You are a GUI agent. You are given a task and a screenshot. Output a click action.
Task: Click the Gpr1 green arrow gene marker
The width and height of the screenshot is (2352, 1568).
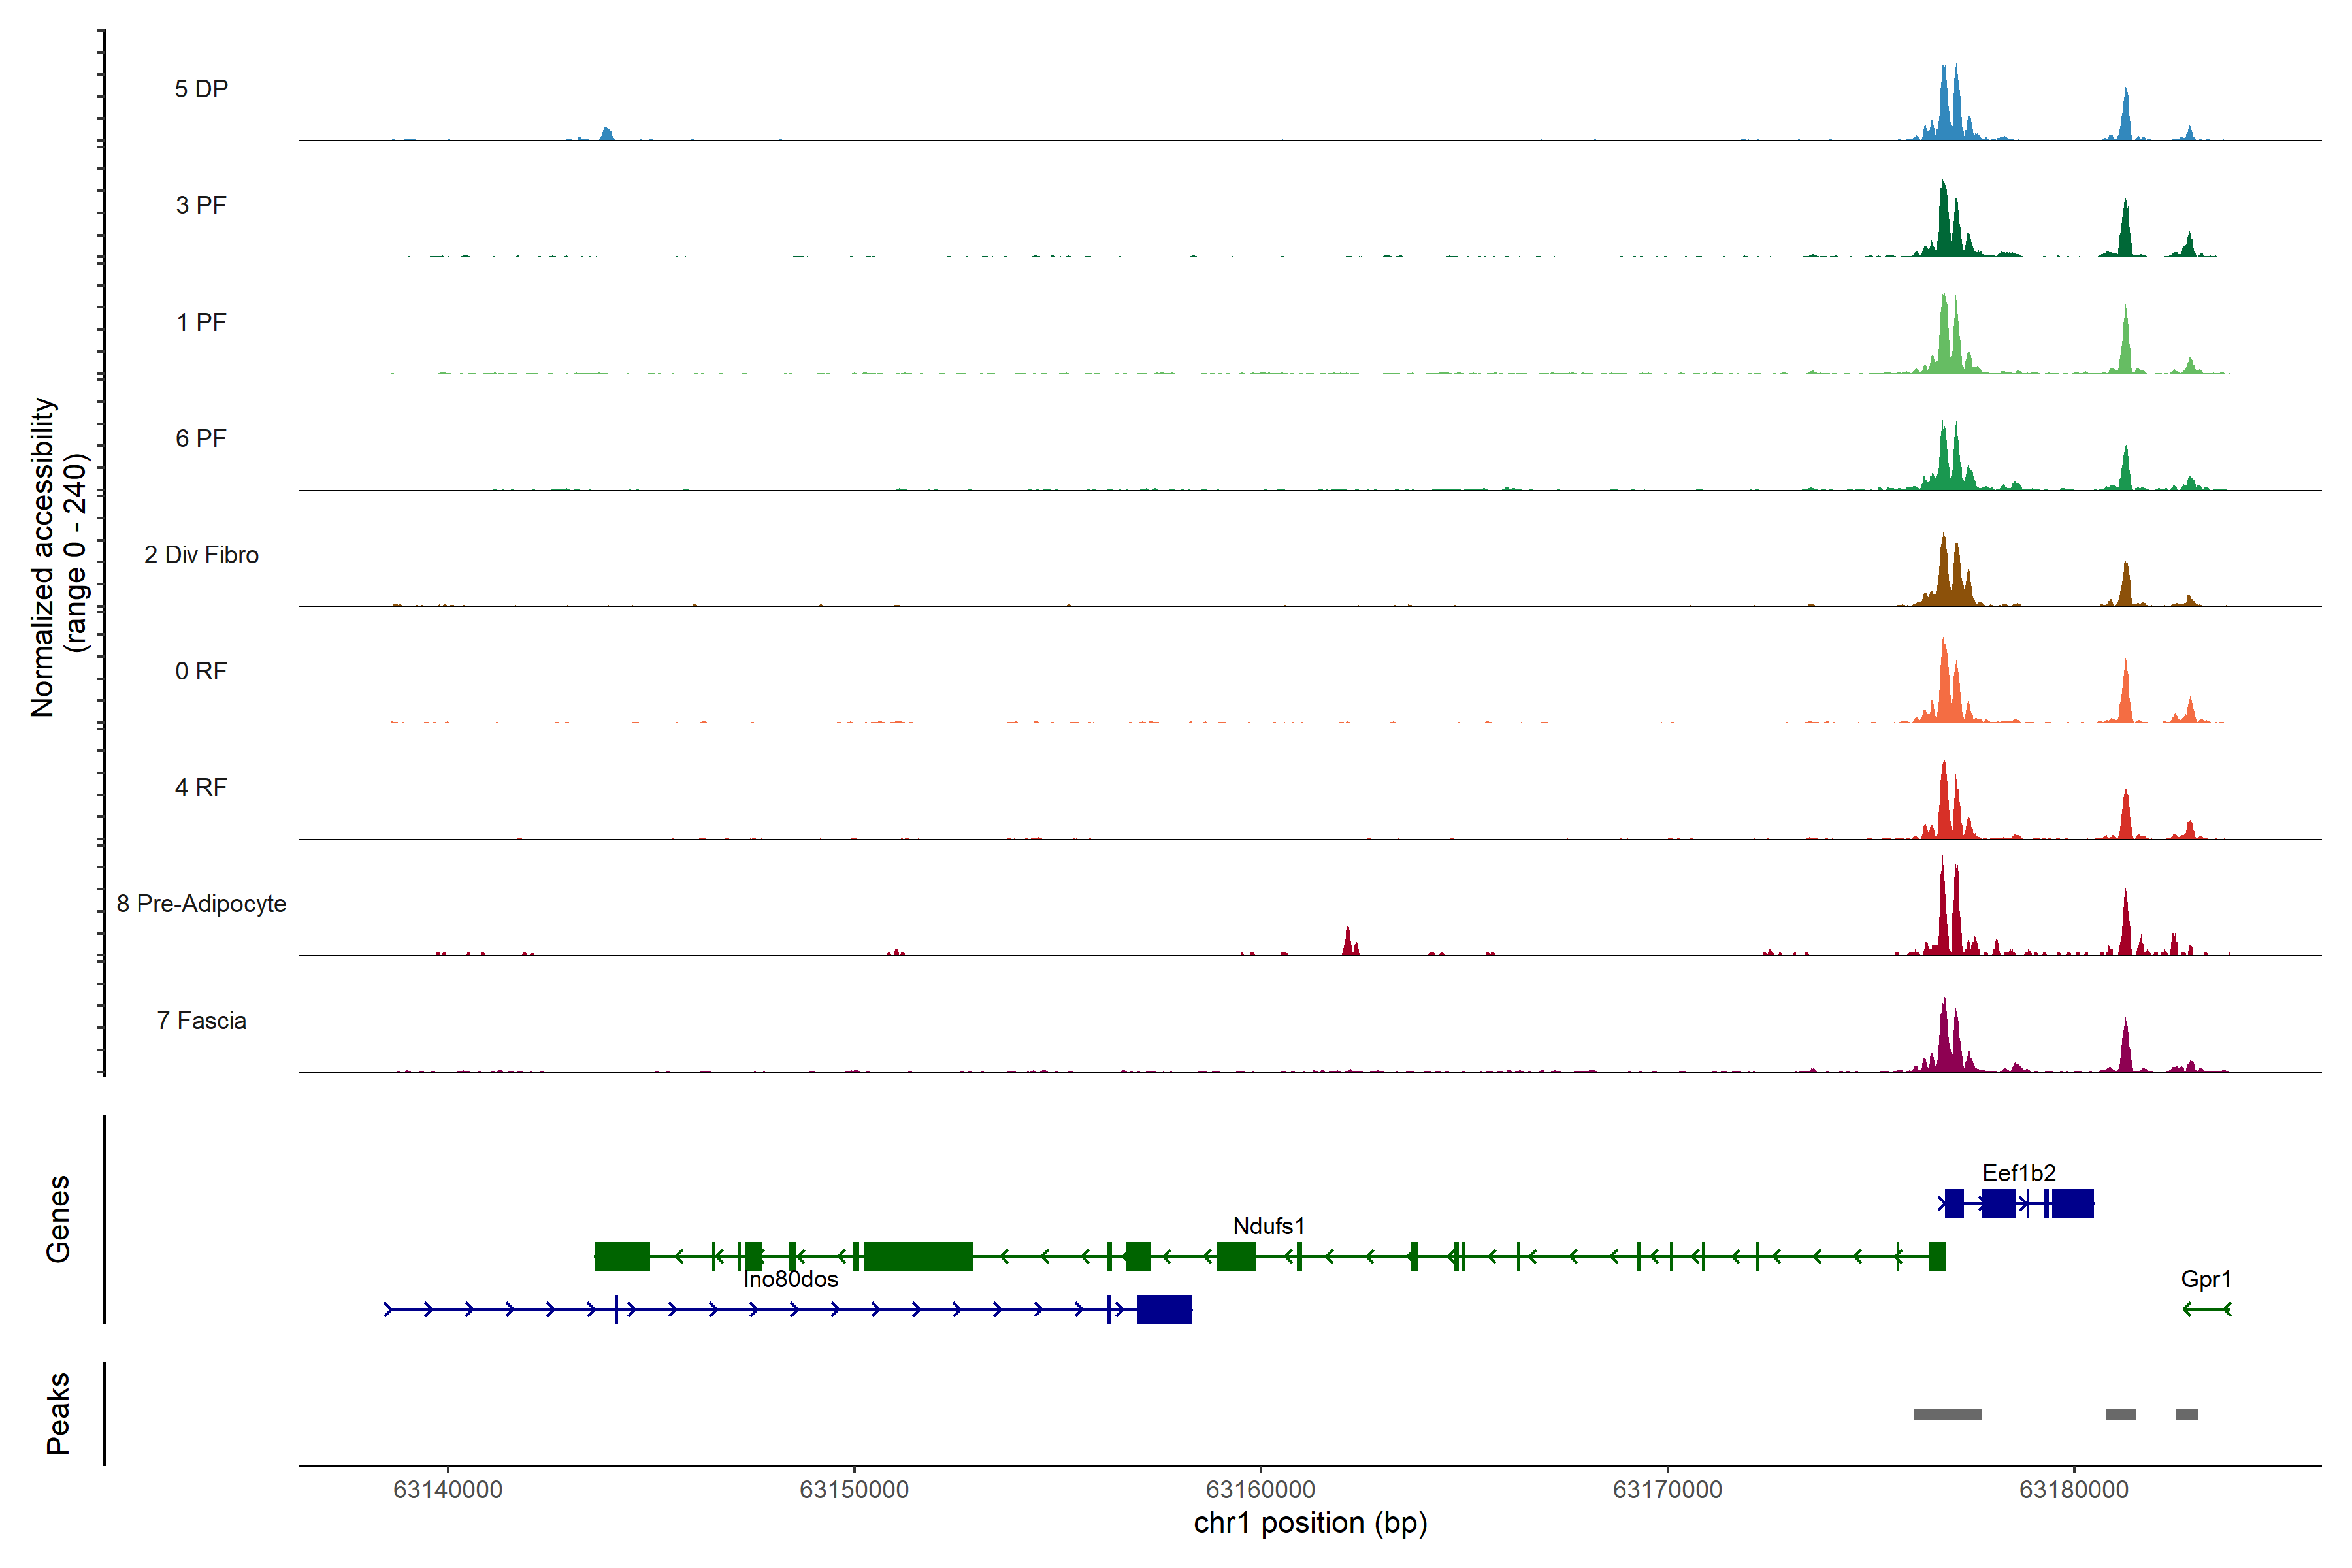coord(2206,1308)
